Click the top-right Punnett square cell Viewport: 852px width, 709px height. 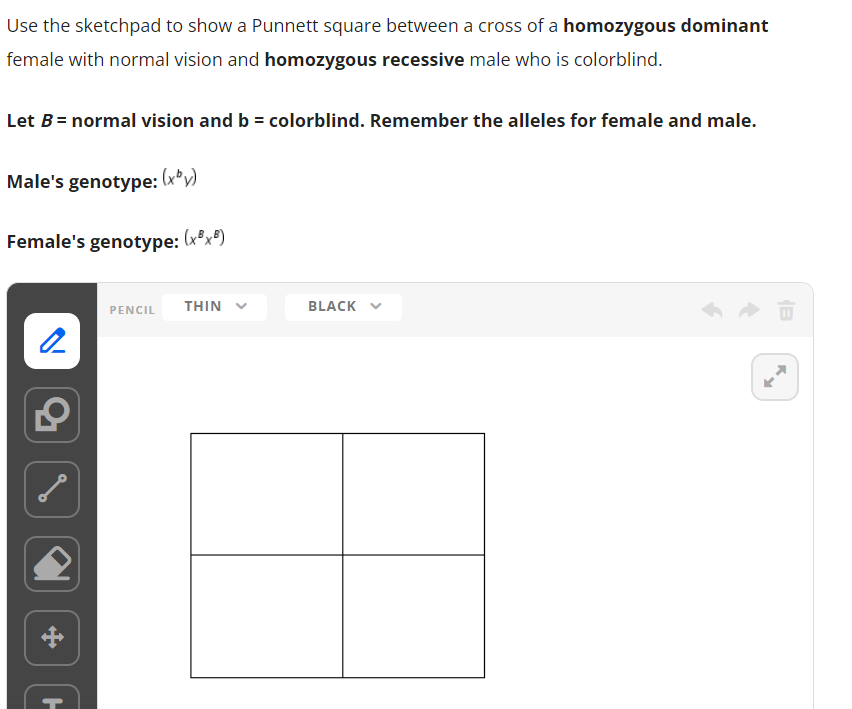[413, 493]
